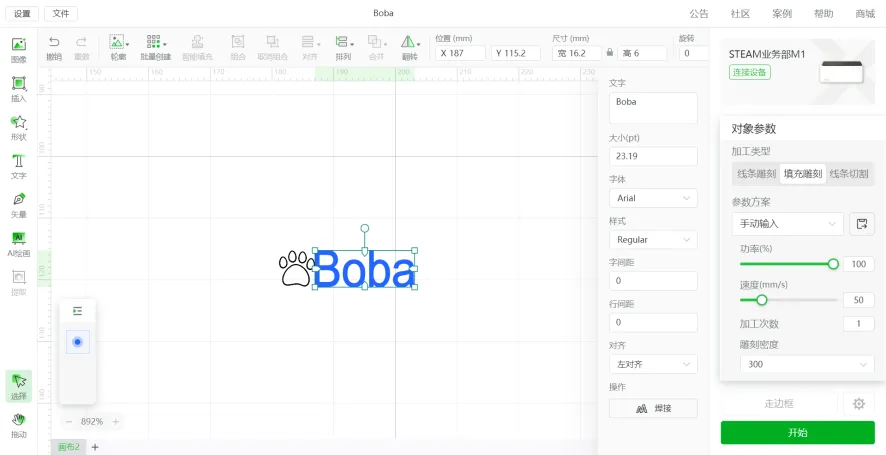Select the 矢量 vector pen tool
The width and height of the screenshot is (886, 455).
tap(19, 205)
